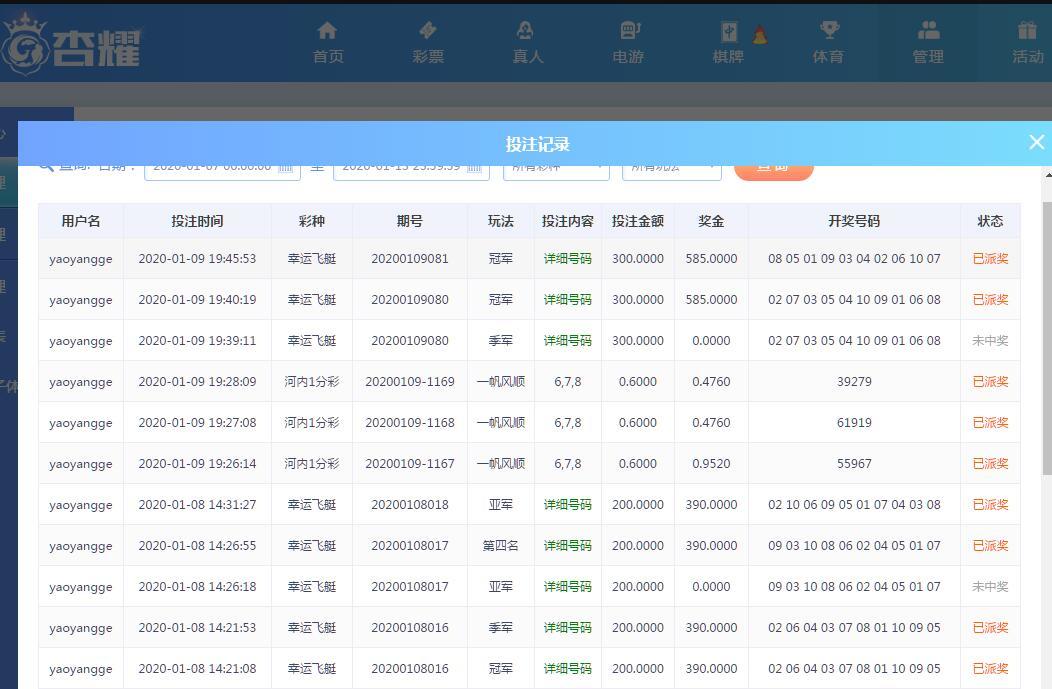Click 第四名 play type cell
1052x689 pixels.
tap(501, 545)
